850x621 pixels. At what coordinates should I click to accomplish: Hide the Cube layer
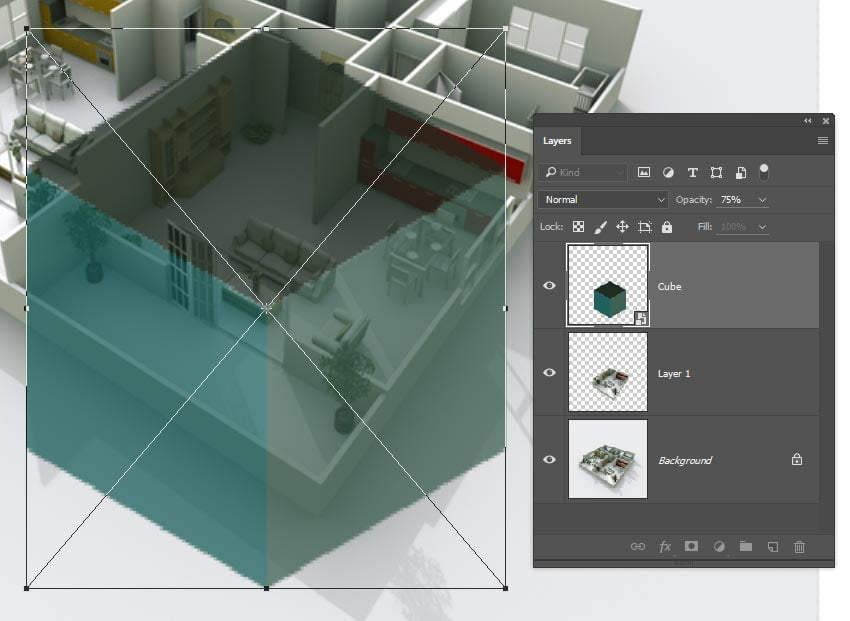[549, 285]
